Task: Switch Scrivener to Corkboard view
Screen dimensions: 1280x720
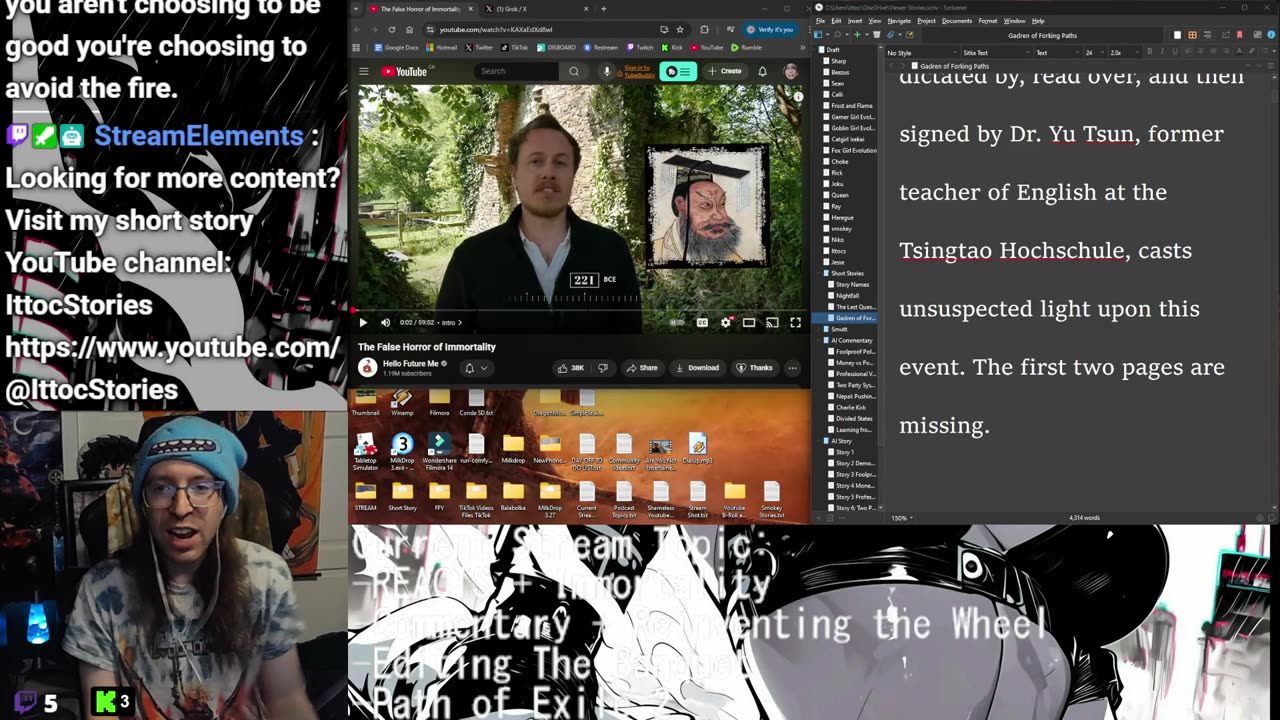Action: click(1192, 35)
